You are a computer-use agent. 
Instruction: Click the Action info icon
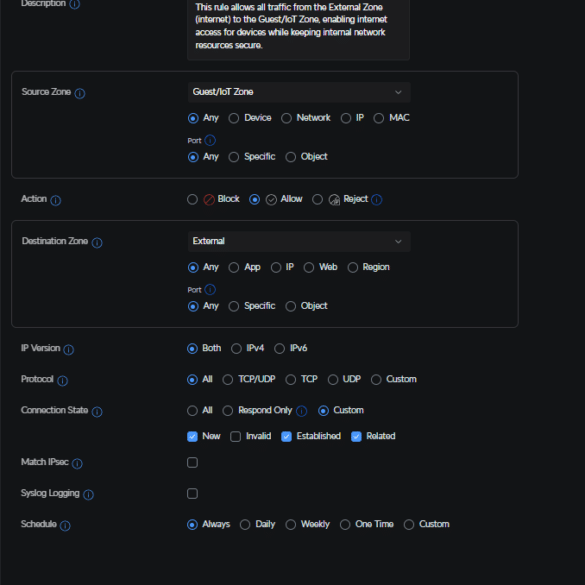(x=56, y=200)
